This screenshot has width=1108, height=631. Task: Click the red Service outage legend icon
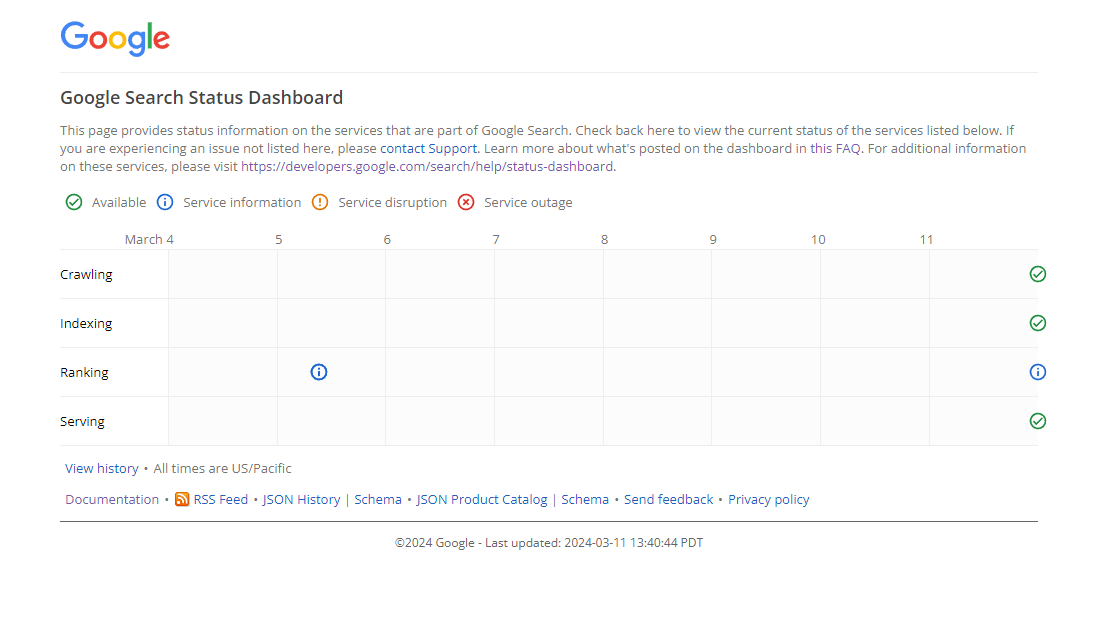click(466, 202)
